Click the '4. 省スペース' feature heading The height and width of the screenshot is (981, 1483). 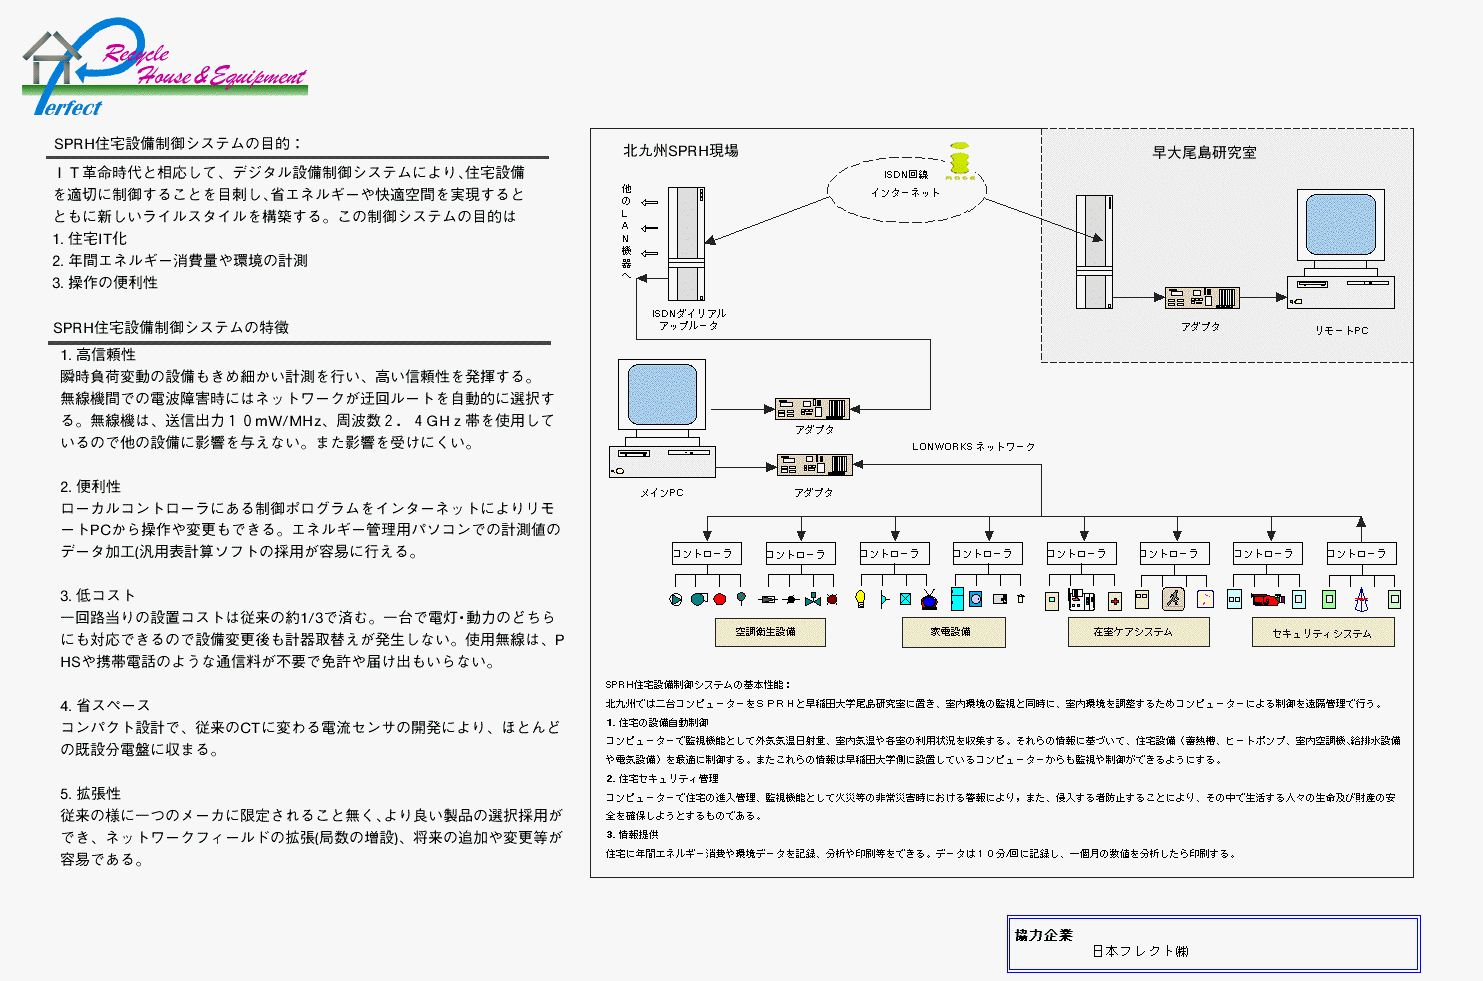coord(105,706)
